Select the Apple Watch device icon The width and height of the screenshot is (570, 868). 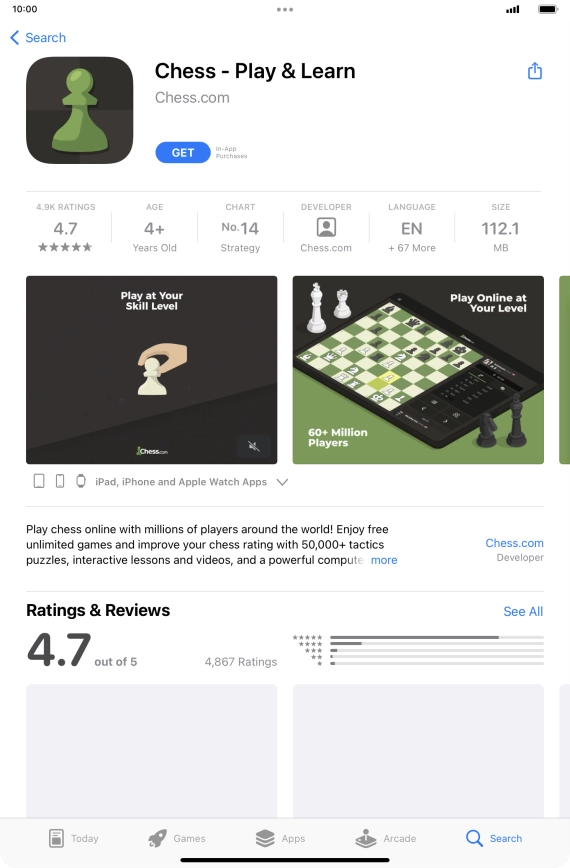pos(81,481)
